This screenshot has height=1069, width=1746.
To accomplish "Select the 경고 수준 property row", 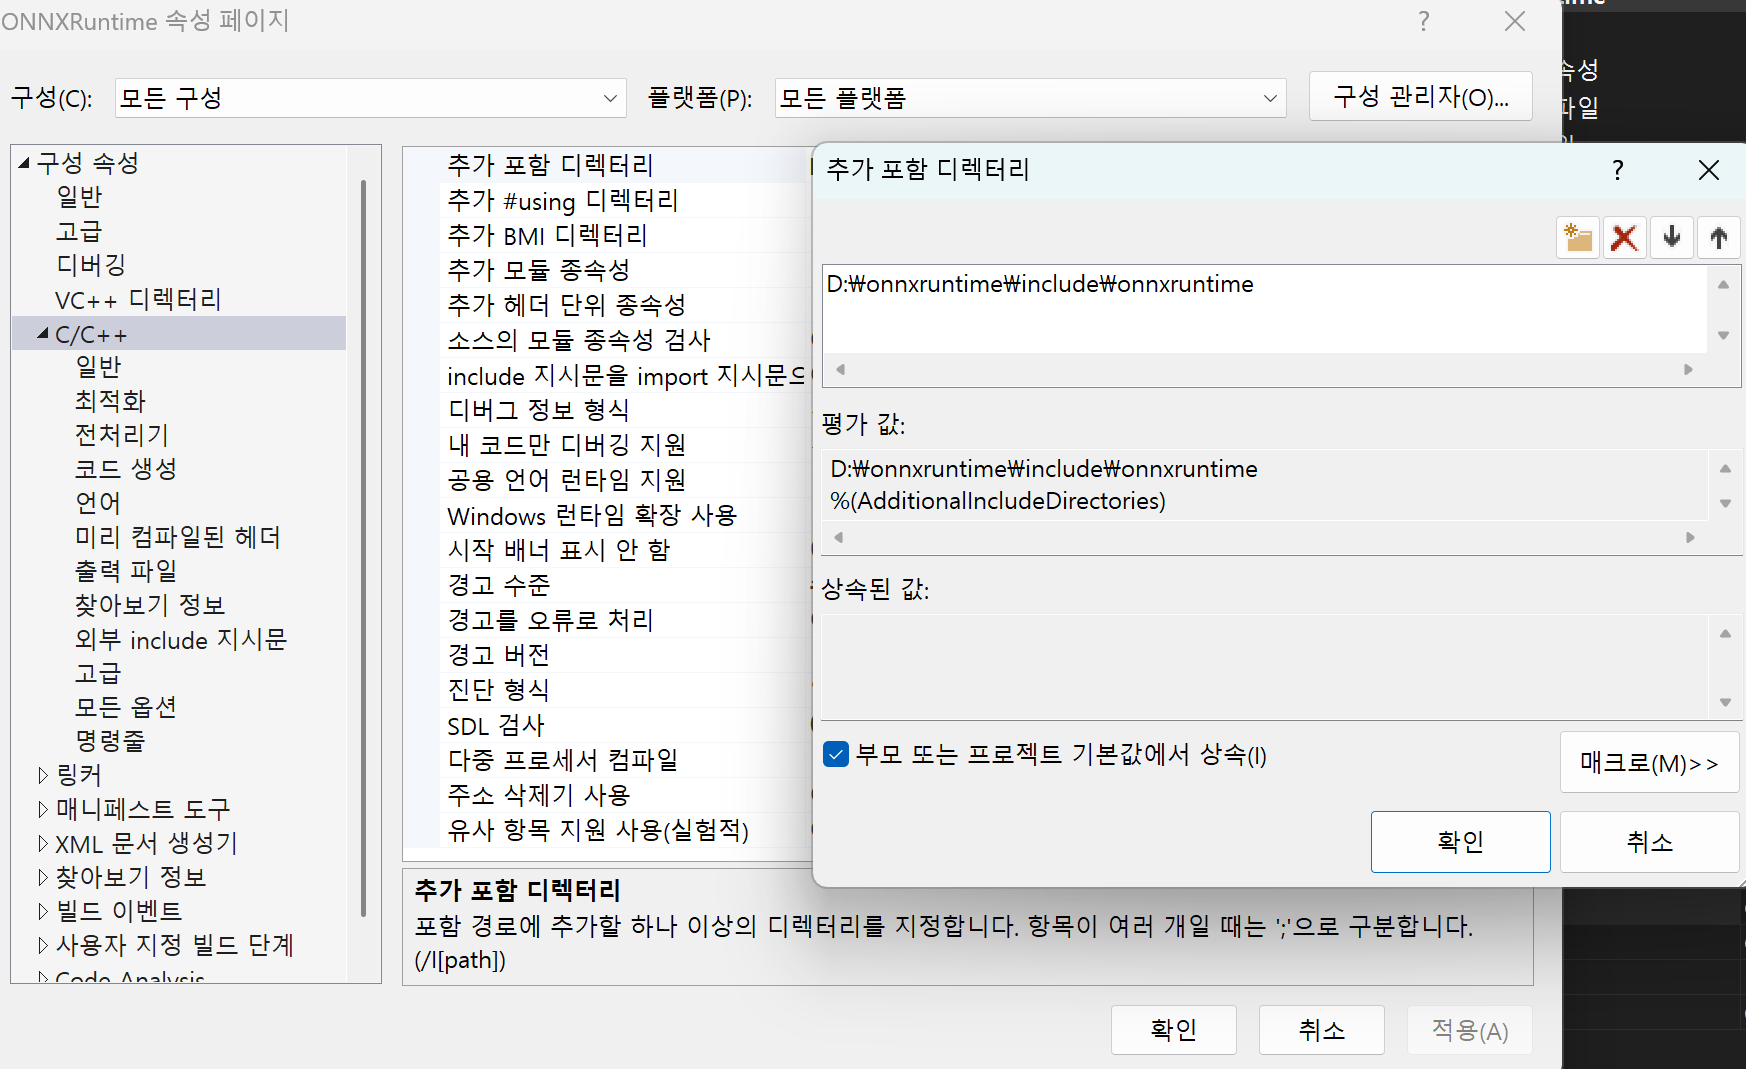I will click(608, 585).
